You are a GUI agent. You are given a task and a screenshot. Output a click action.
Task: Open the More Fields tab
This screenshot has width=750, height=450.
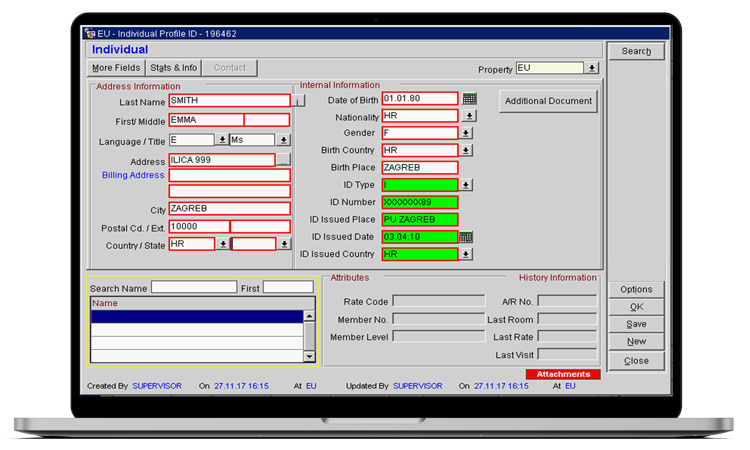[x=116, y=68]
